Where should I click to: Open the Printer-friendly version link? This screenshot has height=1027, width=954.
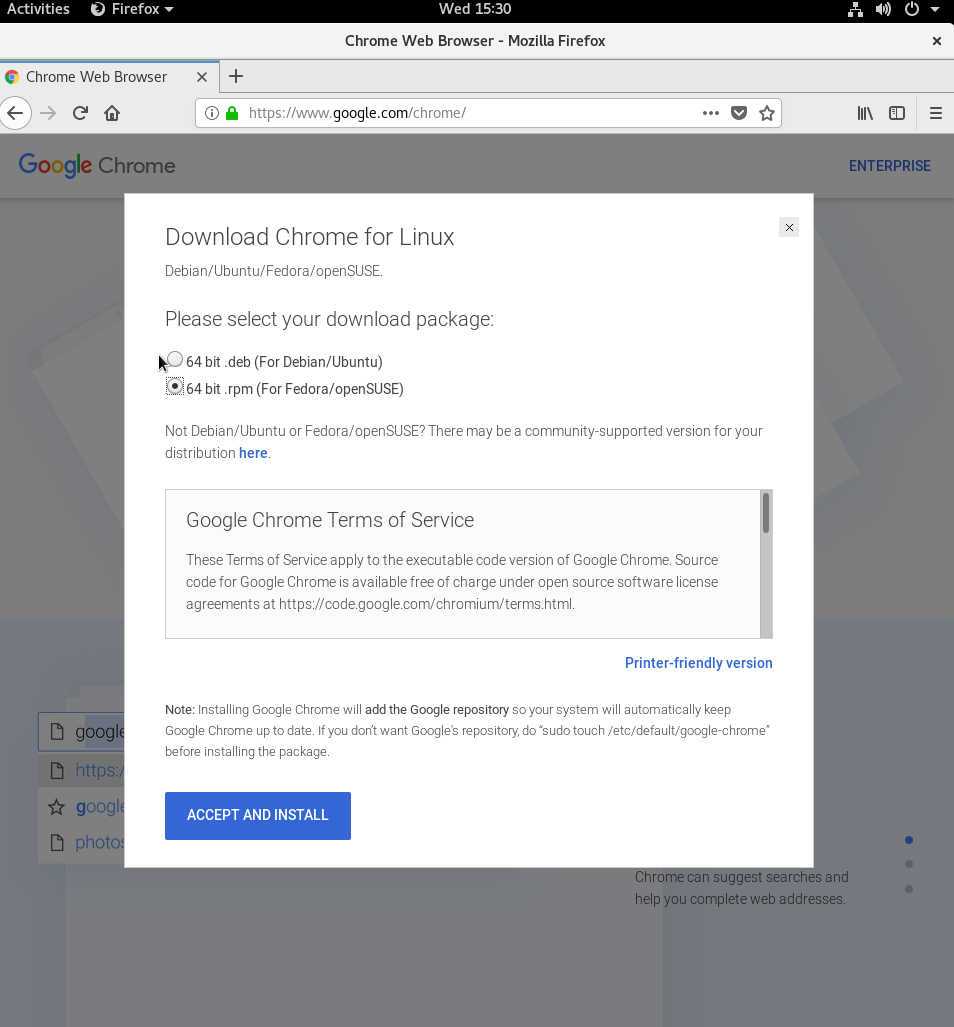click(699, 663)
